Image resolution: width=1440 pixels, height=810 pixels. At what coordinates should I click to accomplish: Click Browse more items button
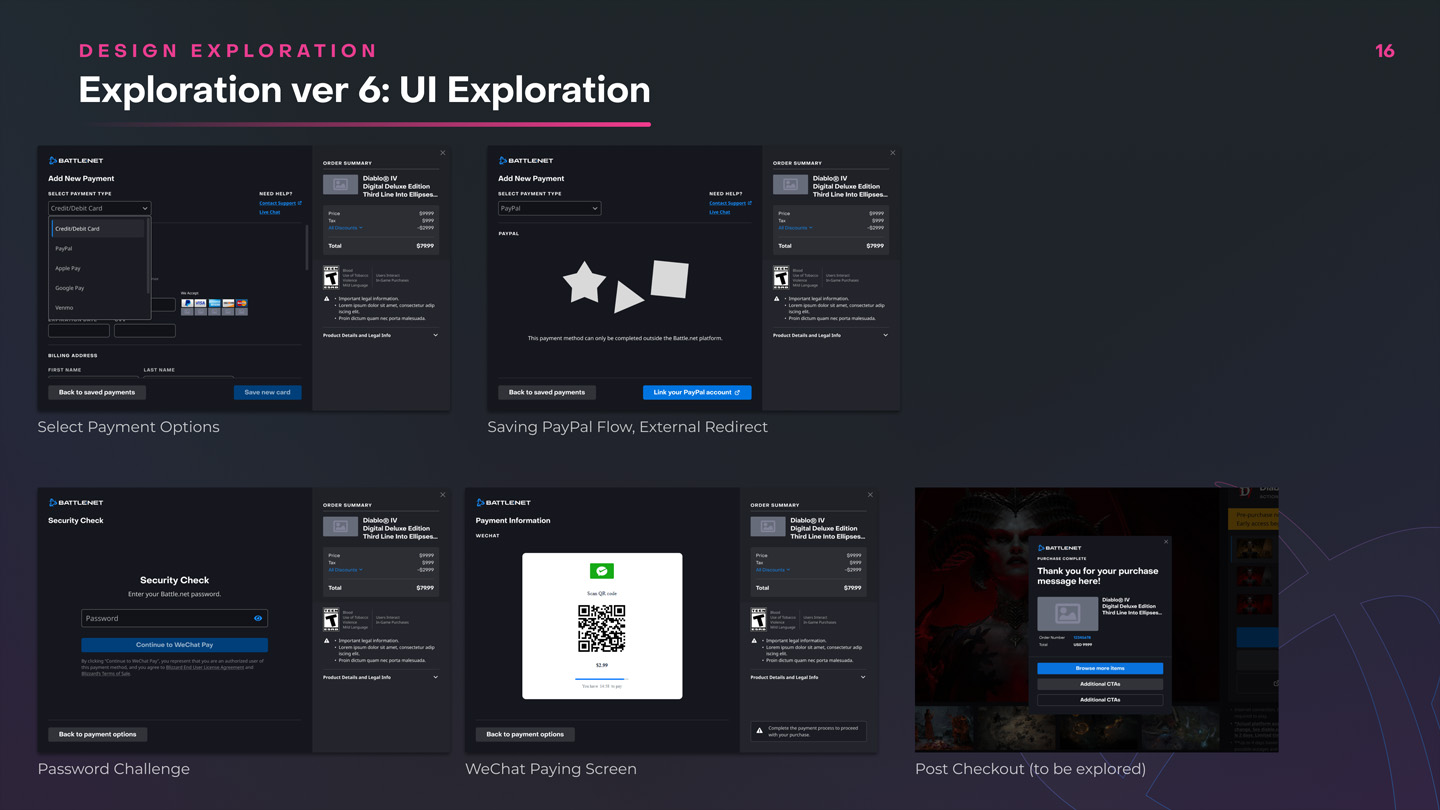(1100, 668)
